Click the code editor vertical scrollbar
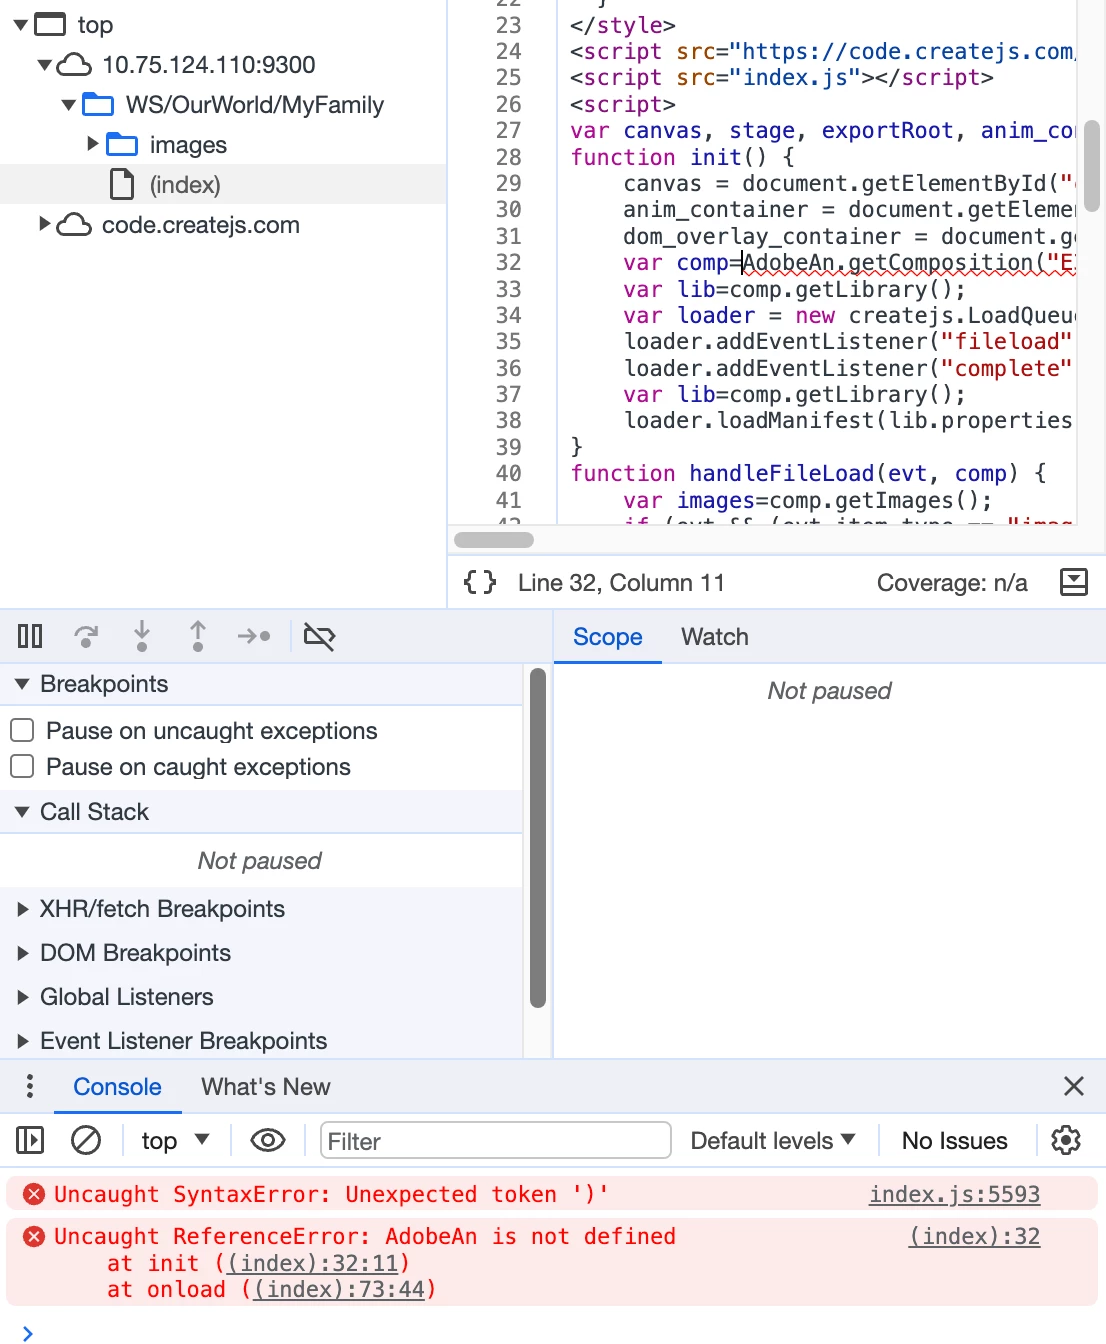Viewport: 1106px width, 1344px height. (1092, 165)
